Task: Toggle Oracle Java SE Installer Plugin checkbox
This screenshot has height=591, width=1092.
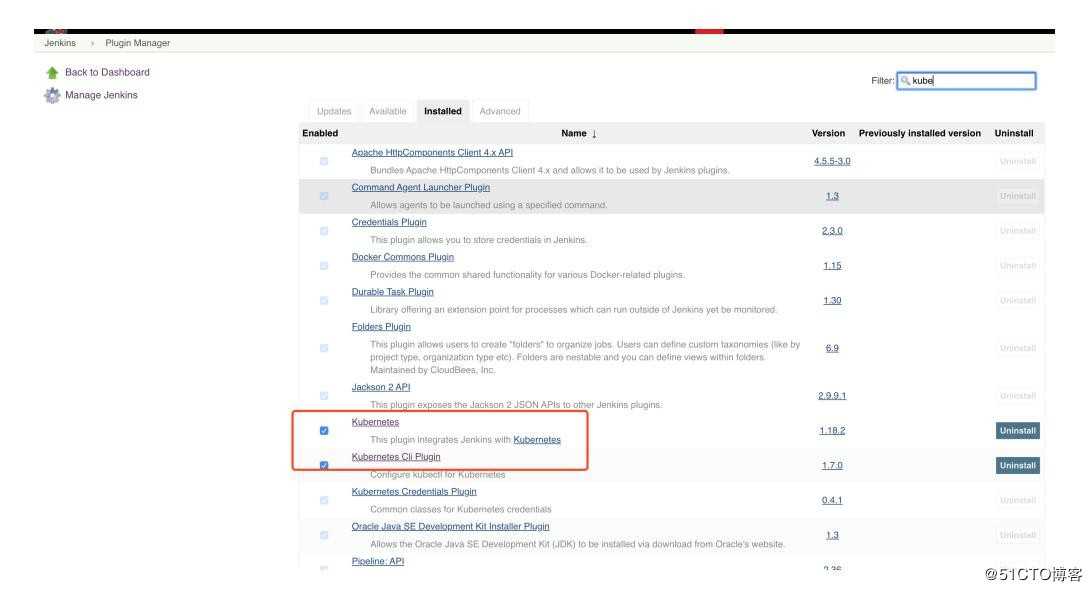Action: 324,535
